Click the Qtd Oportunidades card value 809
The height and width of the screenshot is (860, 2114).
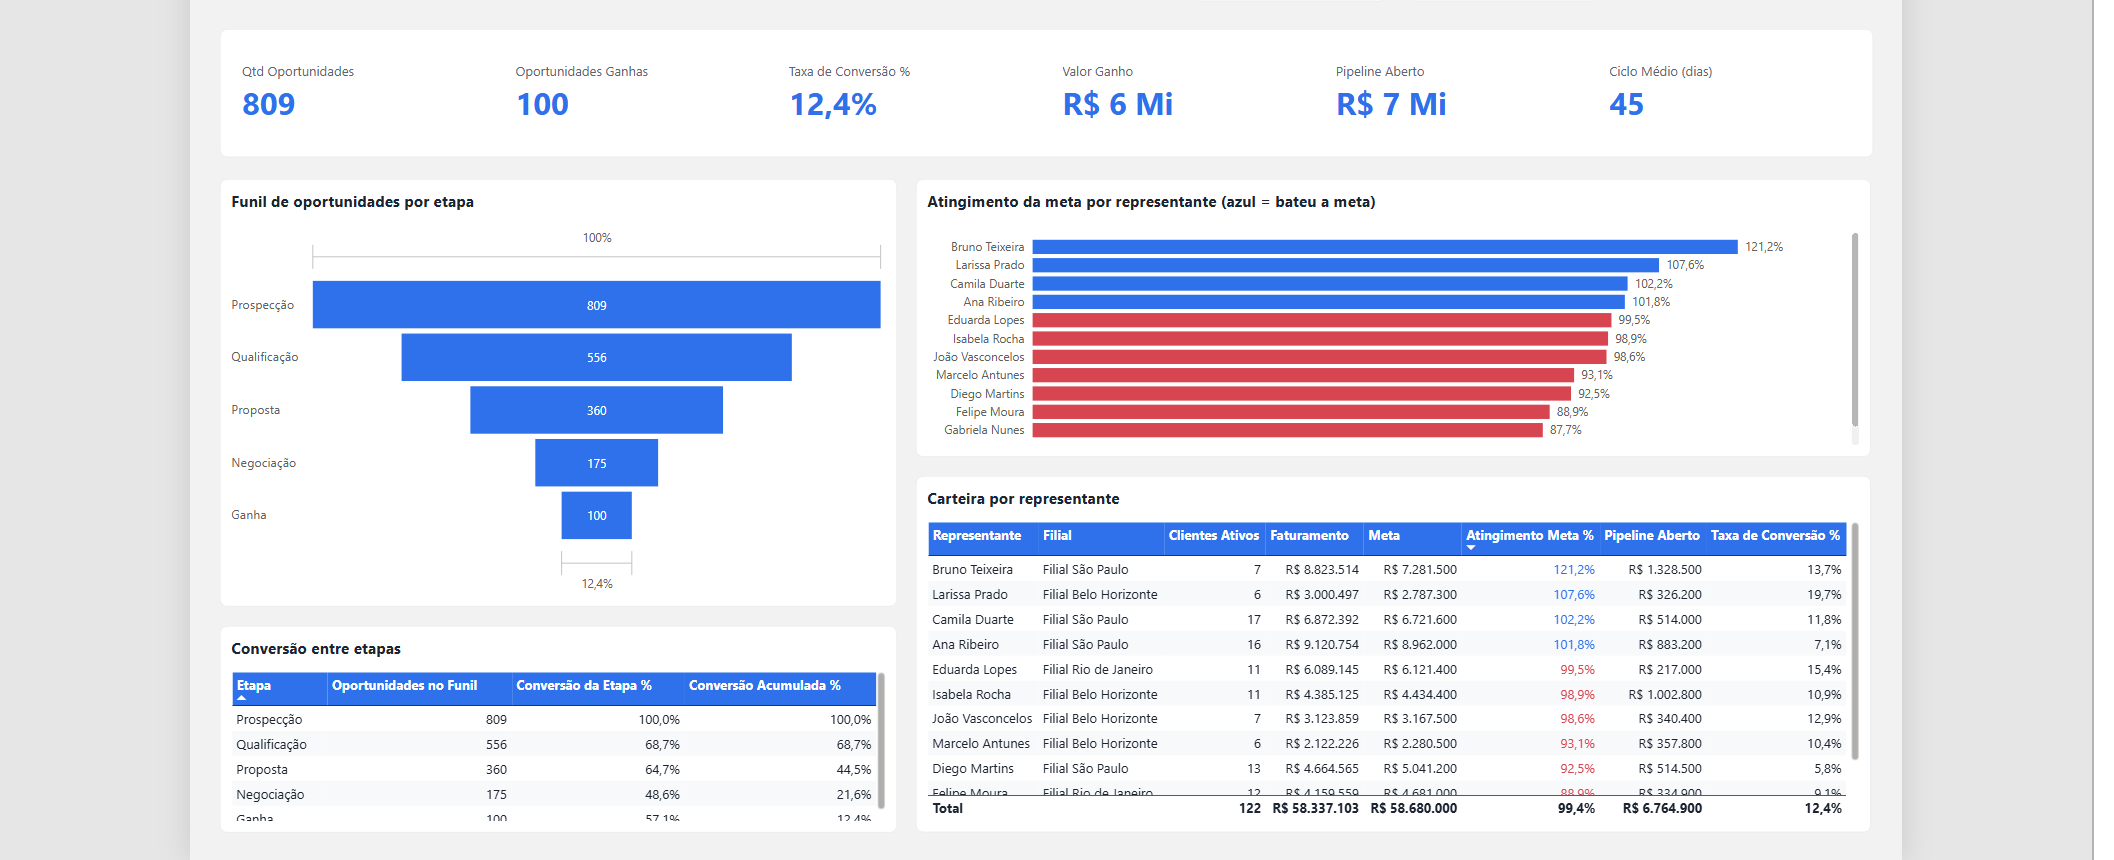tap(269, 104)
